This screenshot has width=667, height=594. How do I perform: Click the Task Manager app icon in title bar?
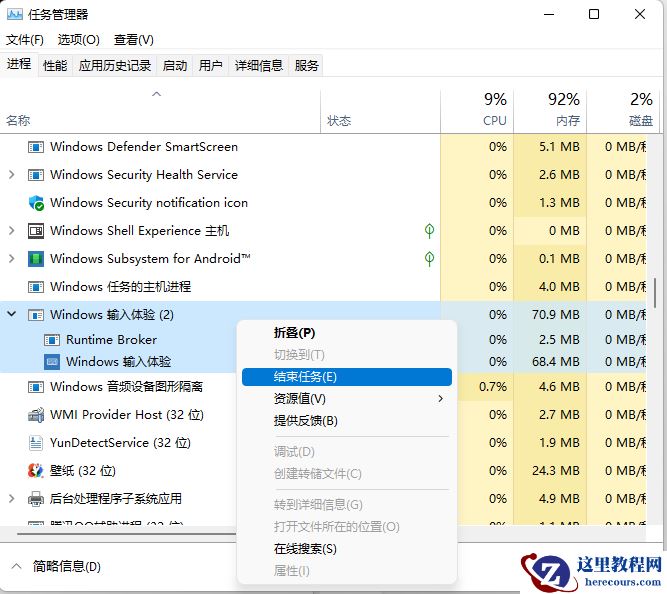[x=14, y=14]
